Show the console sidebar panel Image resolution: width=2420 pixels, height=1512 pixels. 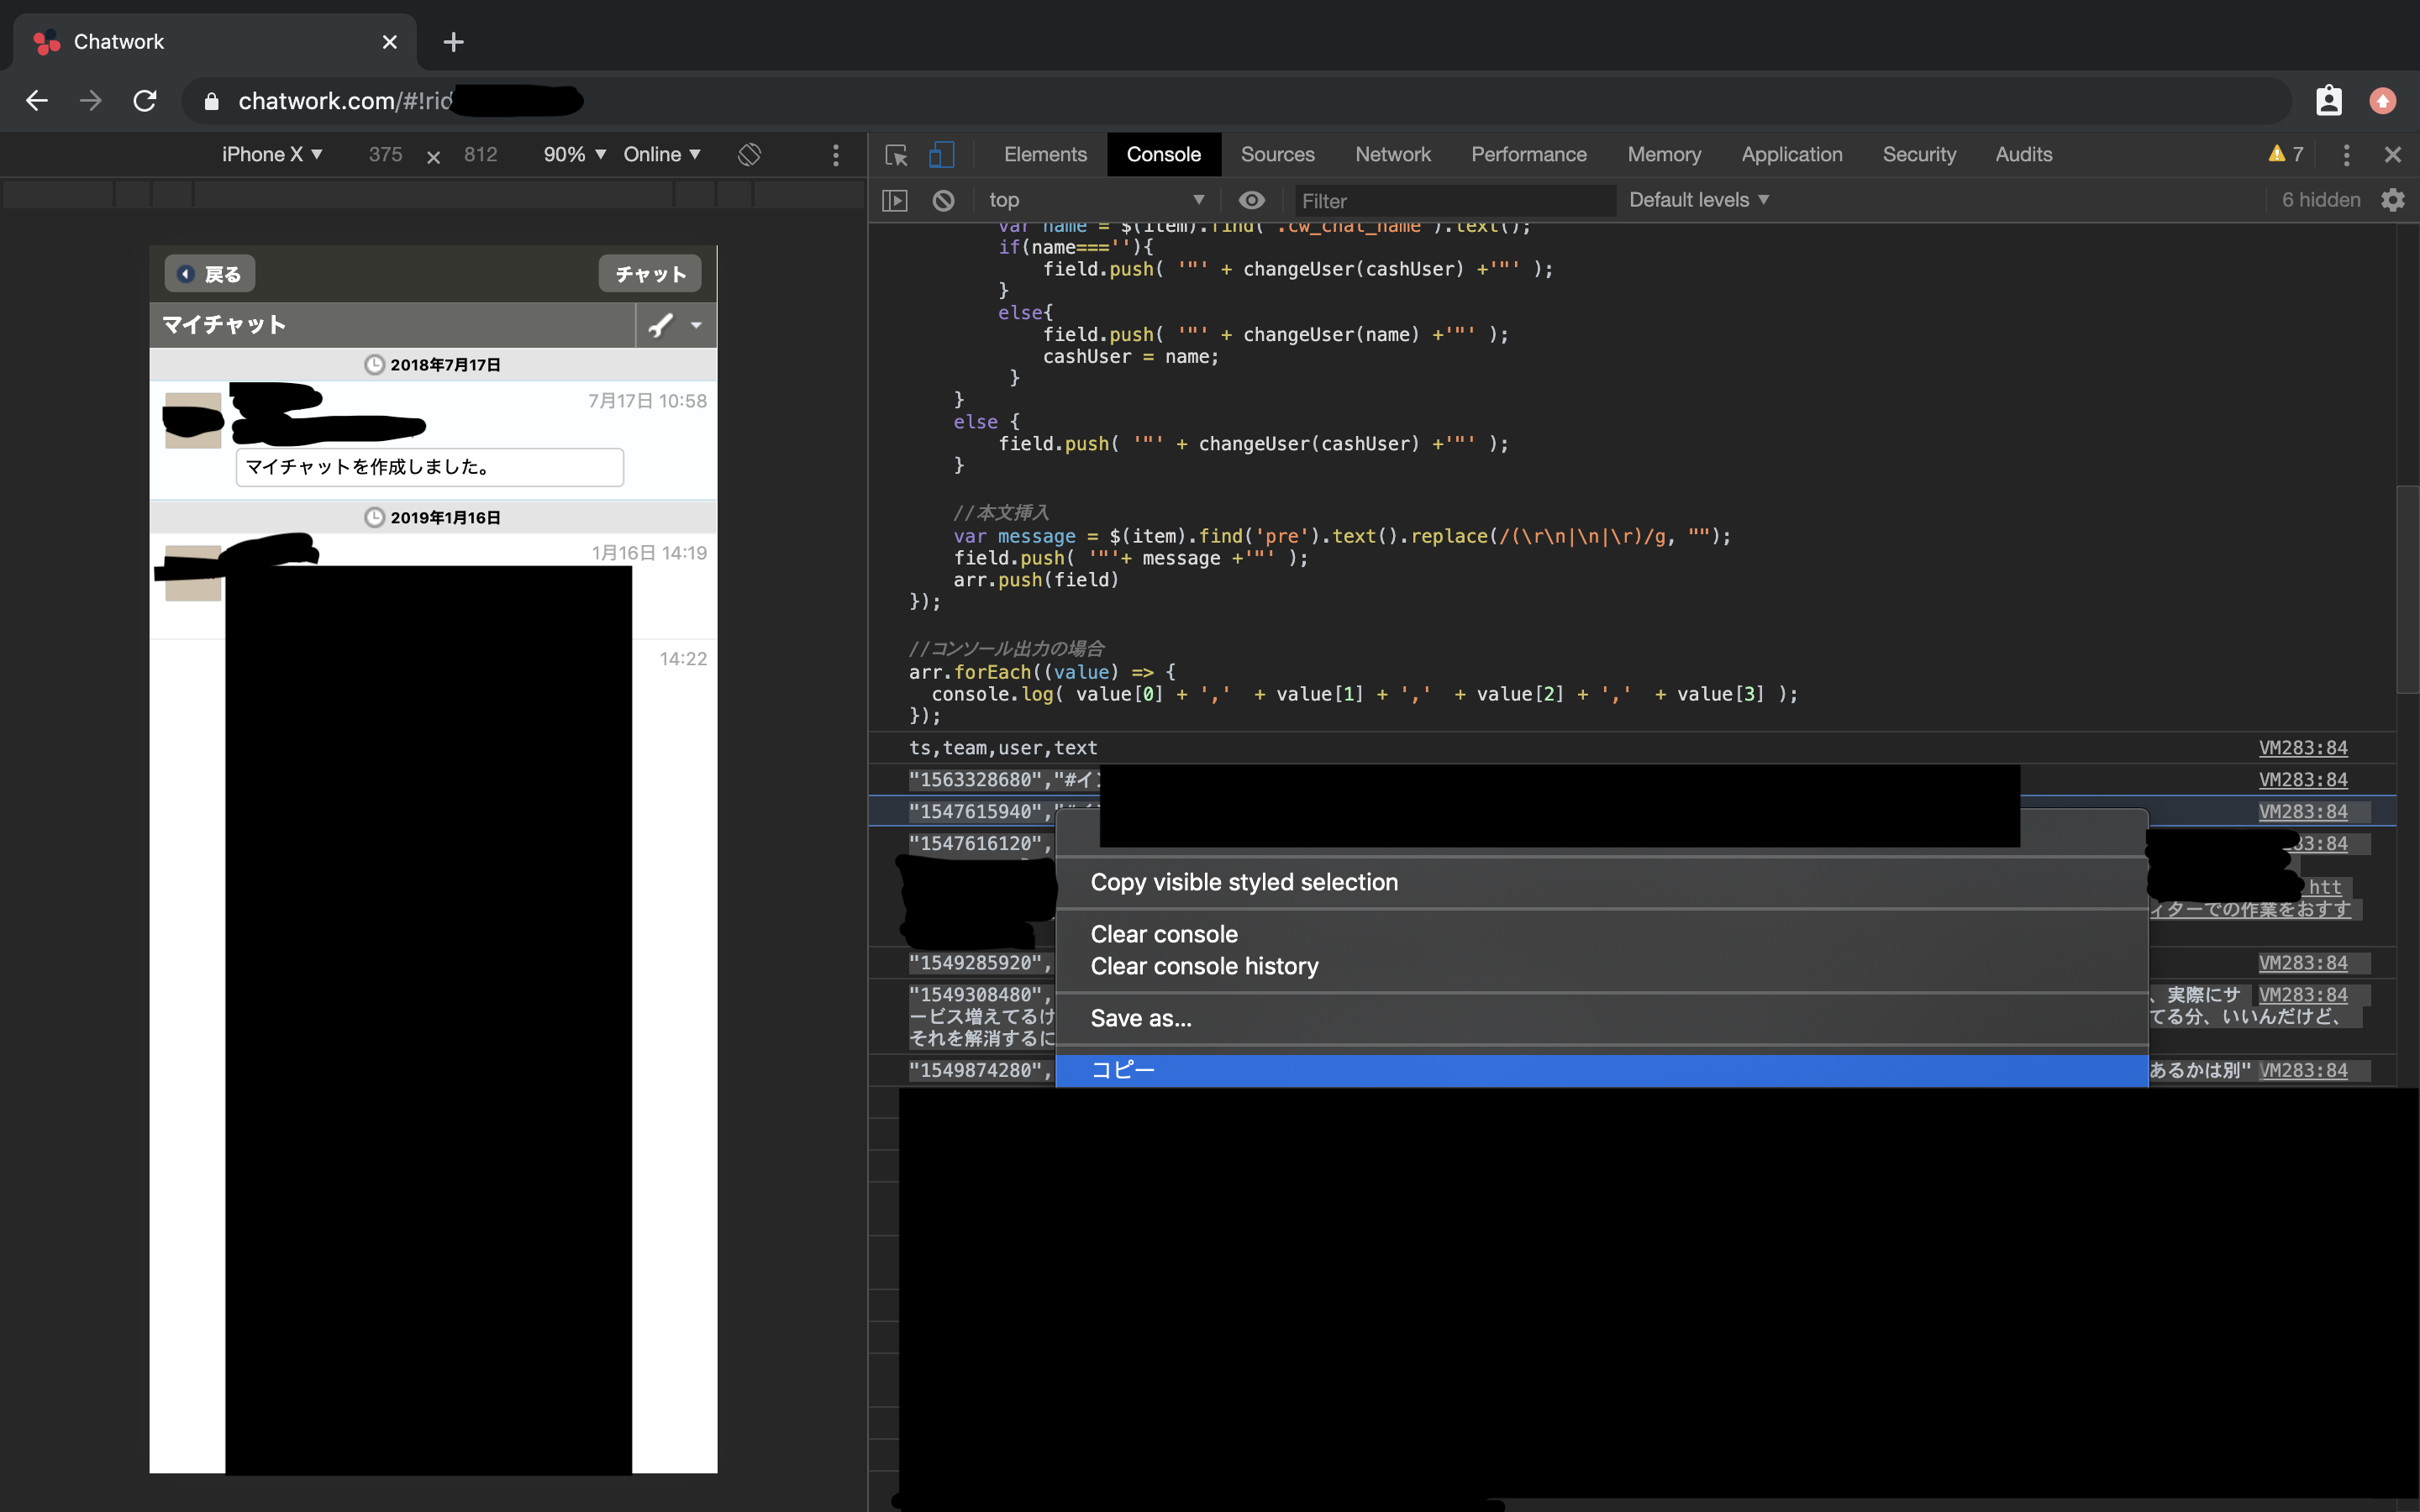point(895,200)
